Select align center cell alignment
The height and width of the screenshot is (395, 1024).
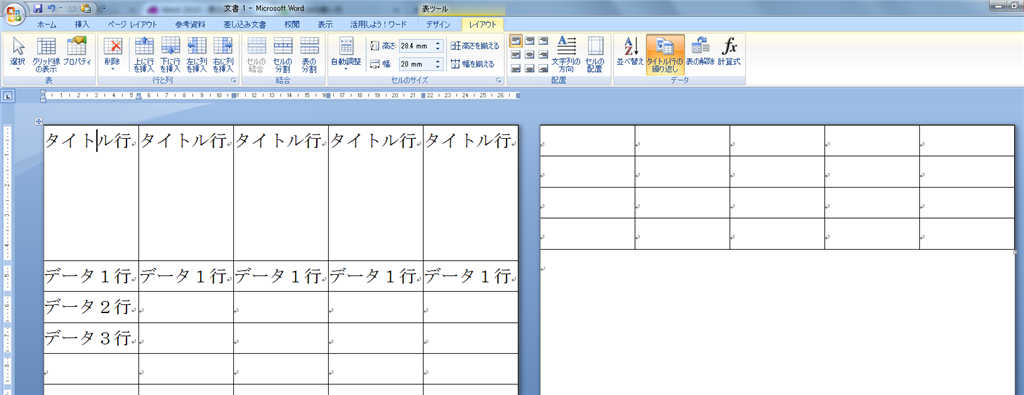point(530,55)
